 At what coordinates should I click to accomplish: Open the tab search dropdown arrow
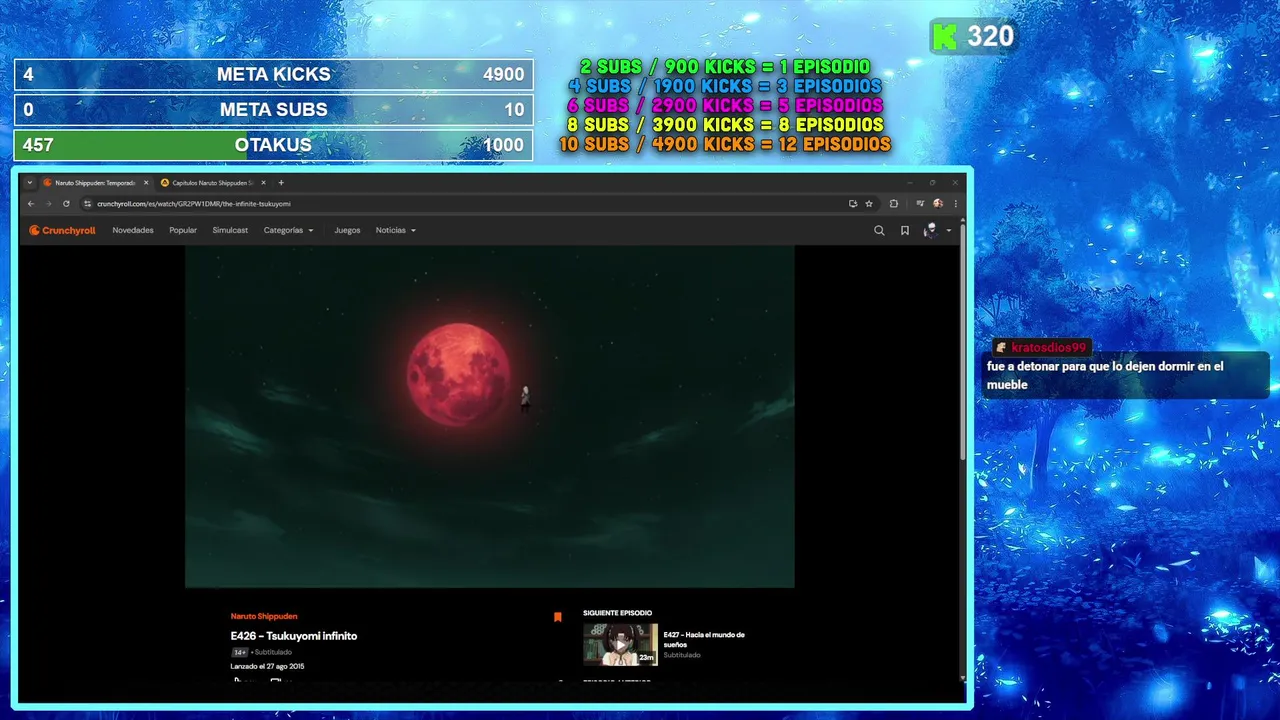30,183
